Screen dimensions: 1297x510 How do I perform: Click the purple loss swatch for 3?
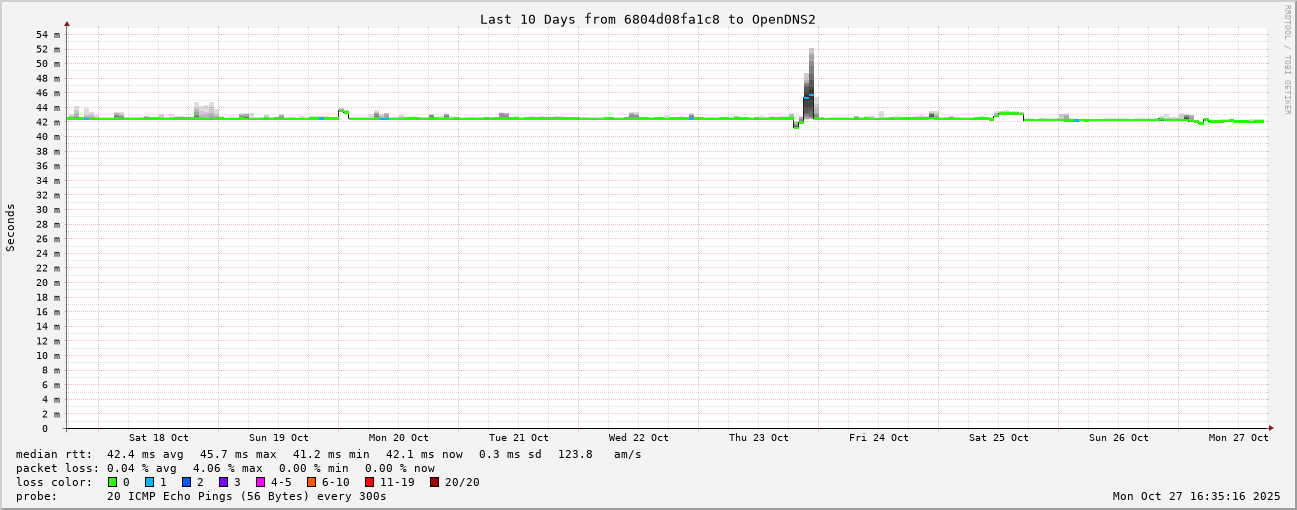coord(223,482)
